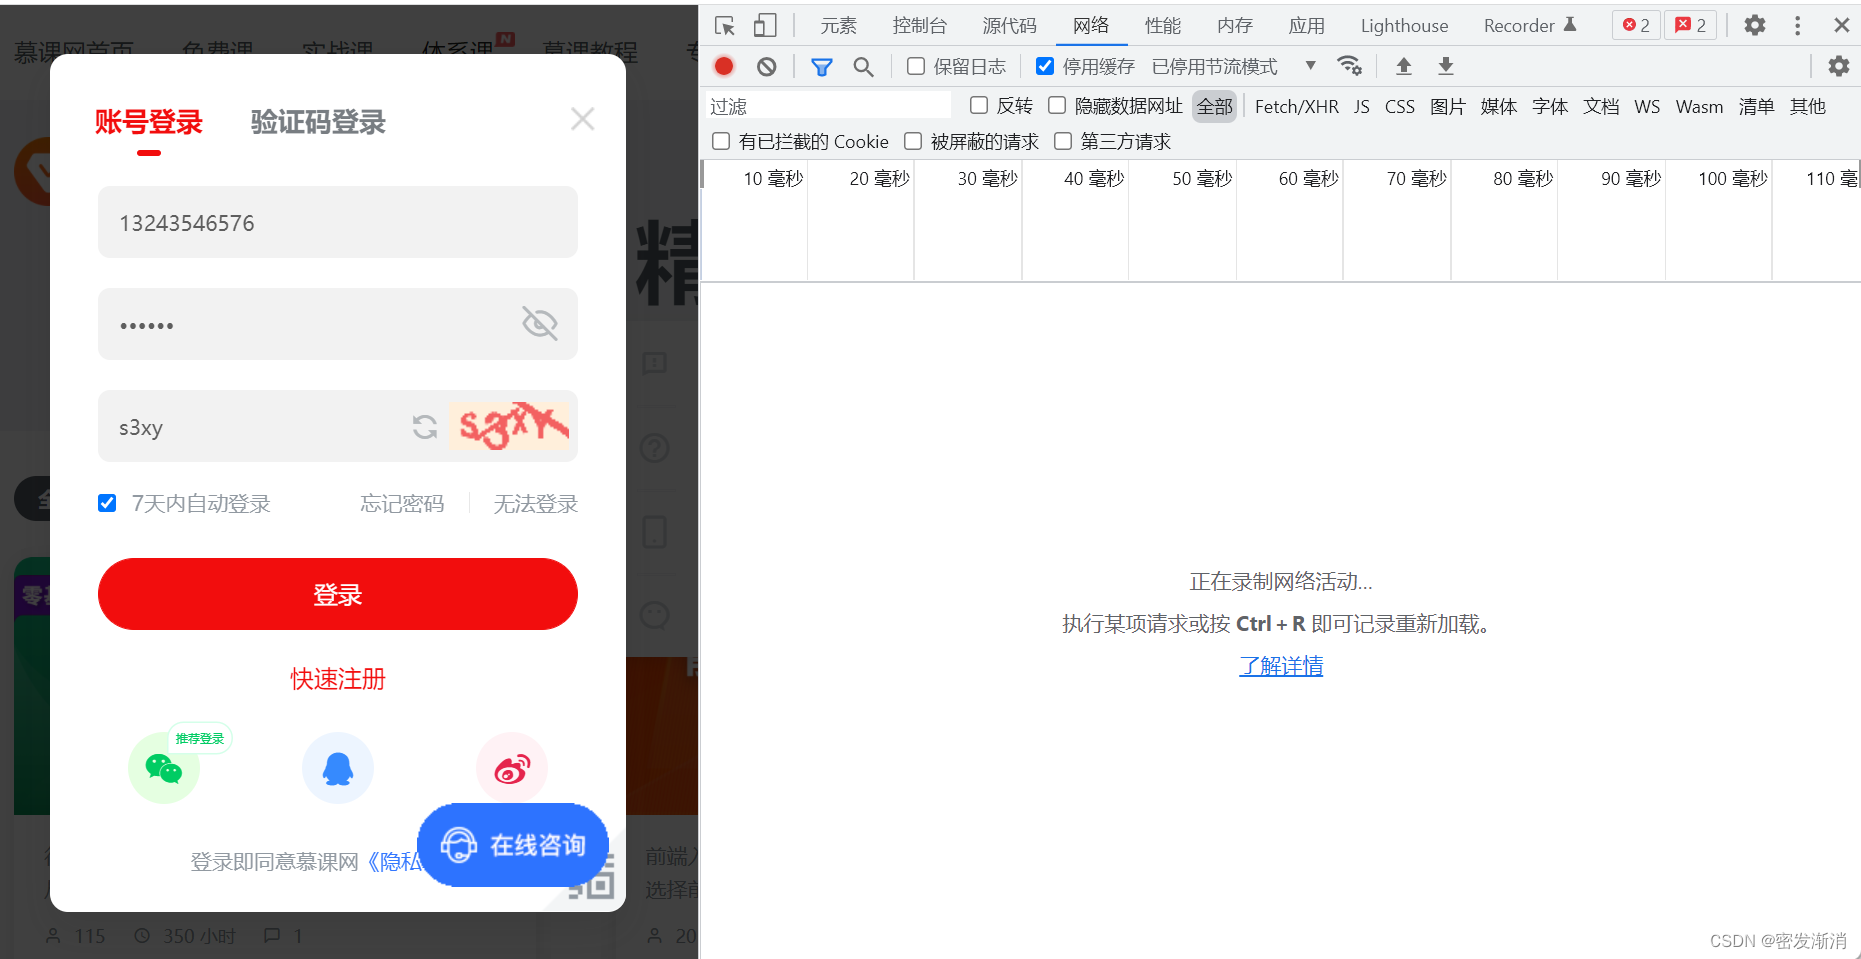Log in with QQ penguin icon
The height and width of the screenshot is (959, 1861).
338,768
